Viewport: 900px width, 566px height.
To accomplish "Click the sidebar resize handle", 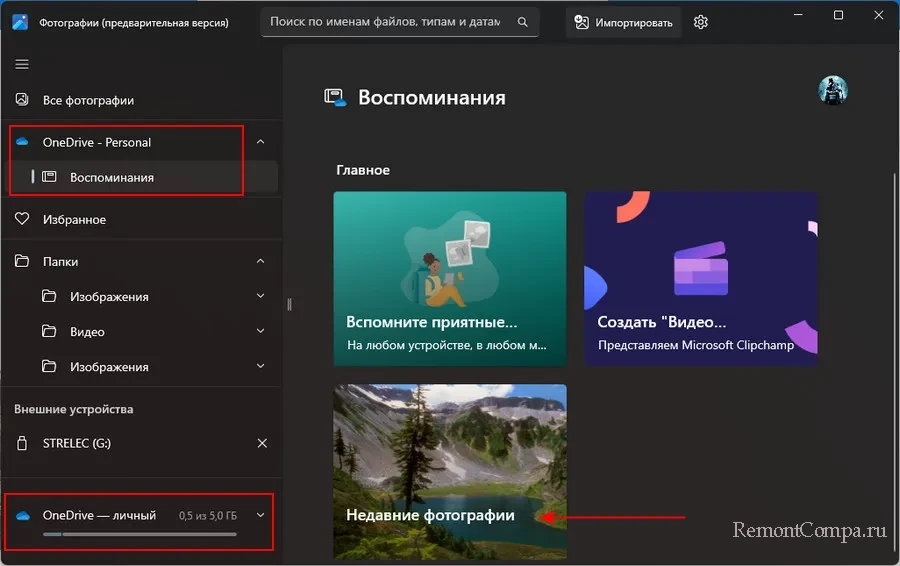I will [x=289, y=304].
